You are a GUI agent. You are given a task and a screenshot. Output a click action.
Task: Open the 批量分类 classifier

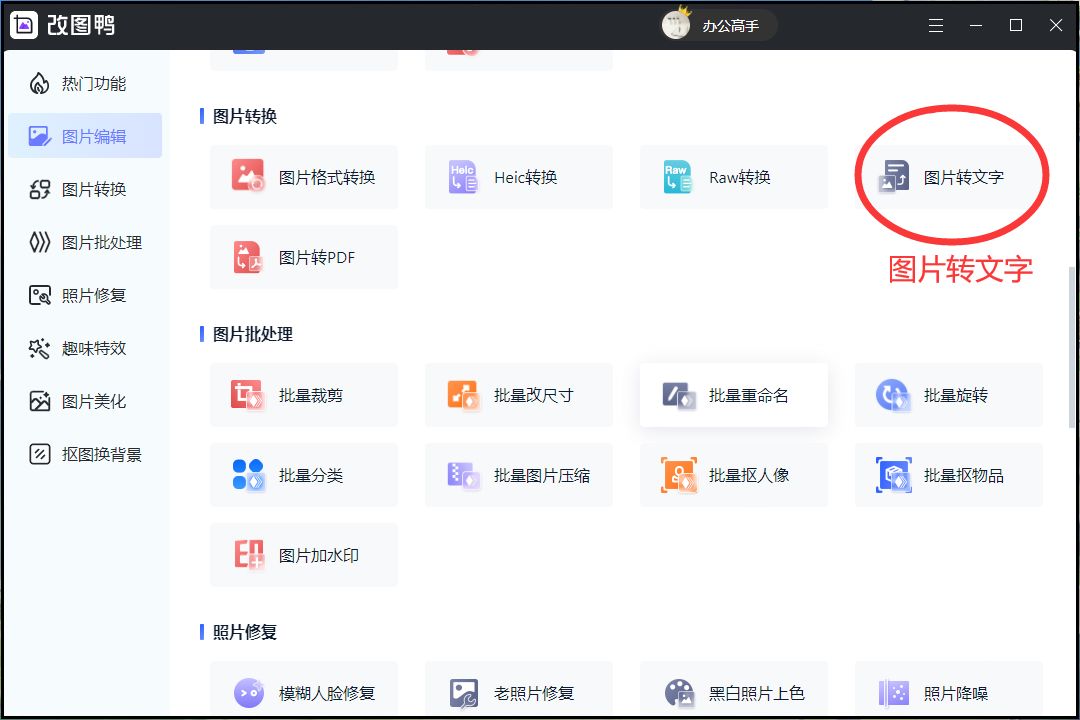coord(304,475)
